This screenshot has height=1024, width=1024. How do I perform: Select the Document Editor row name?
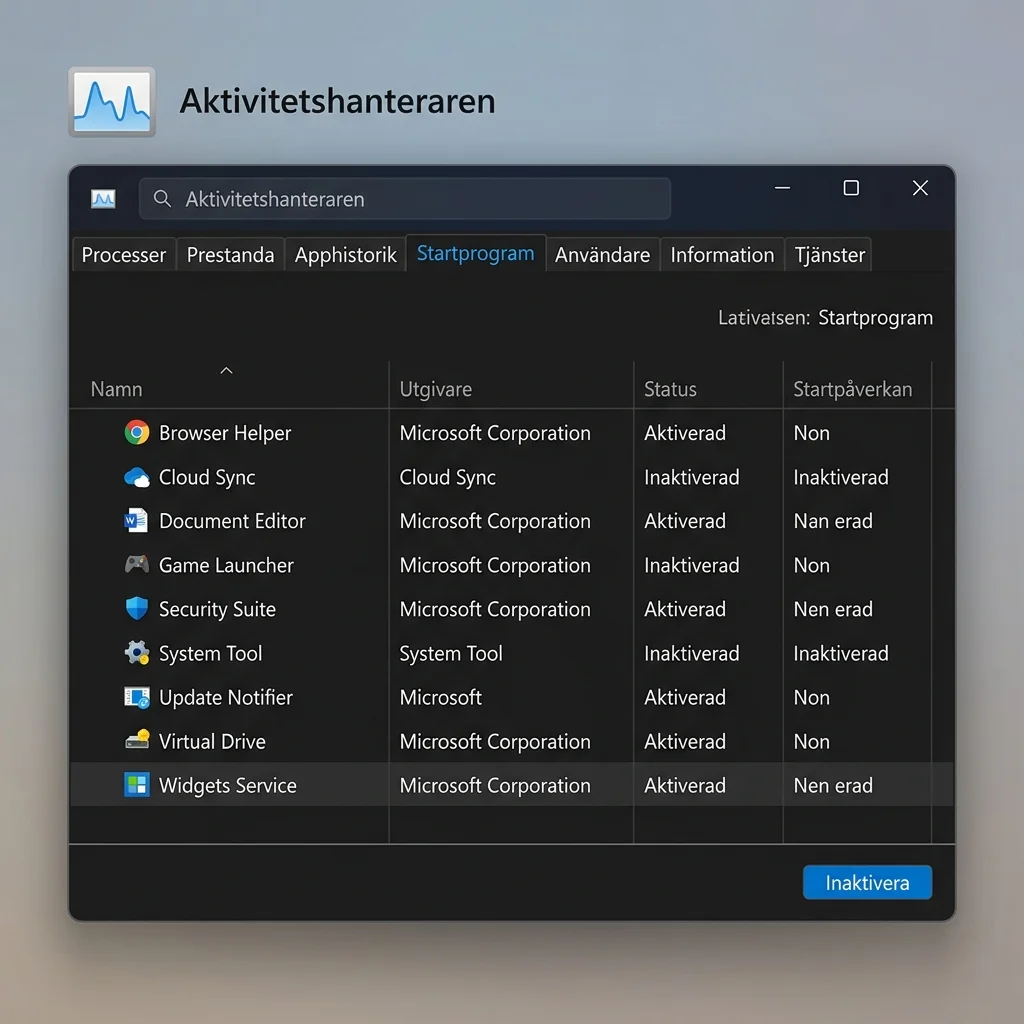click(x=232, y=521)
